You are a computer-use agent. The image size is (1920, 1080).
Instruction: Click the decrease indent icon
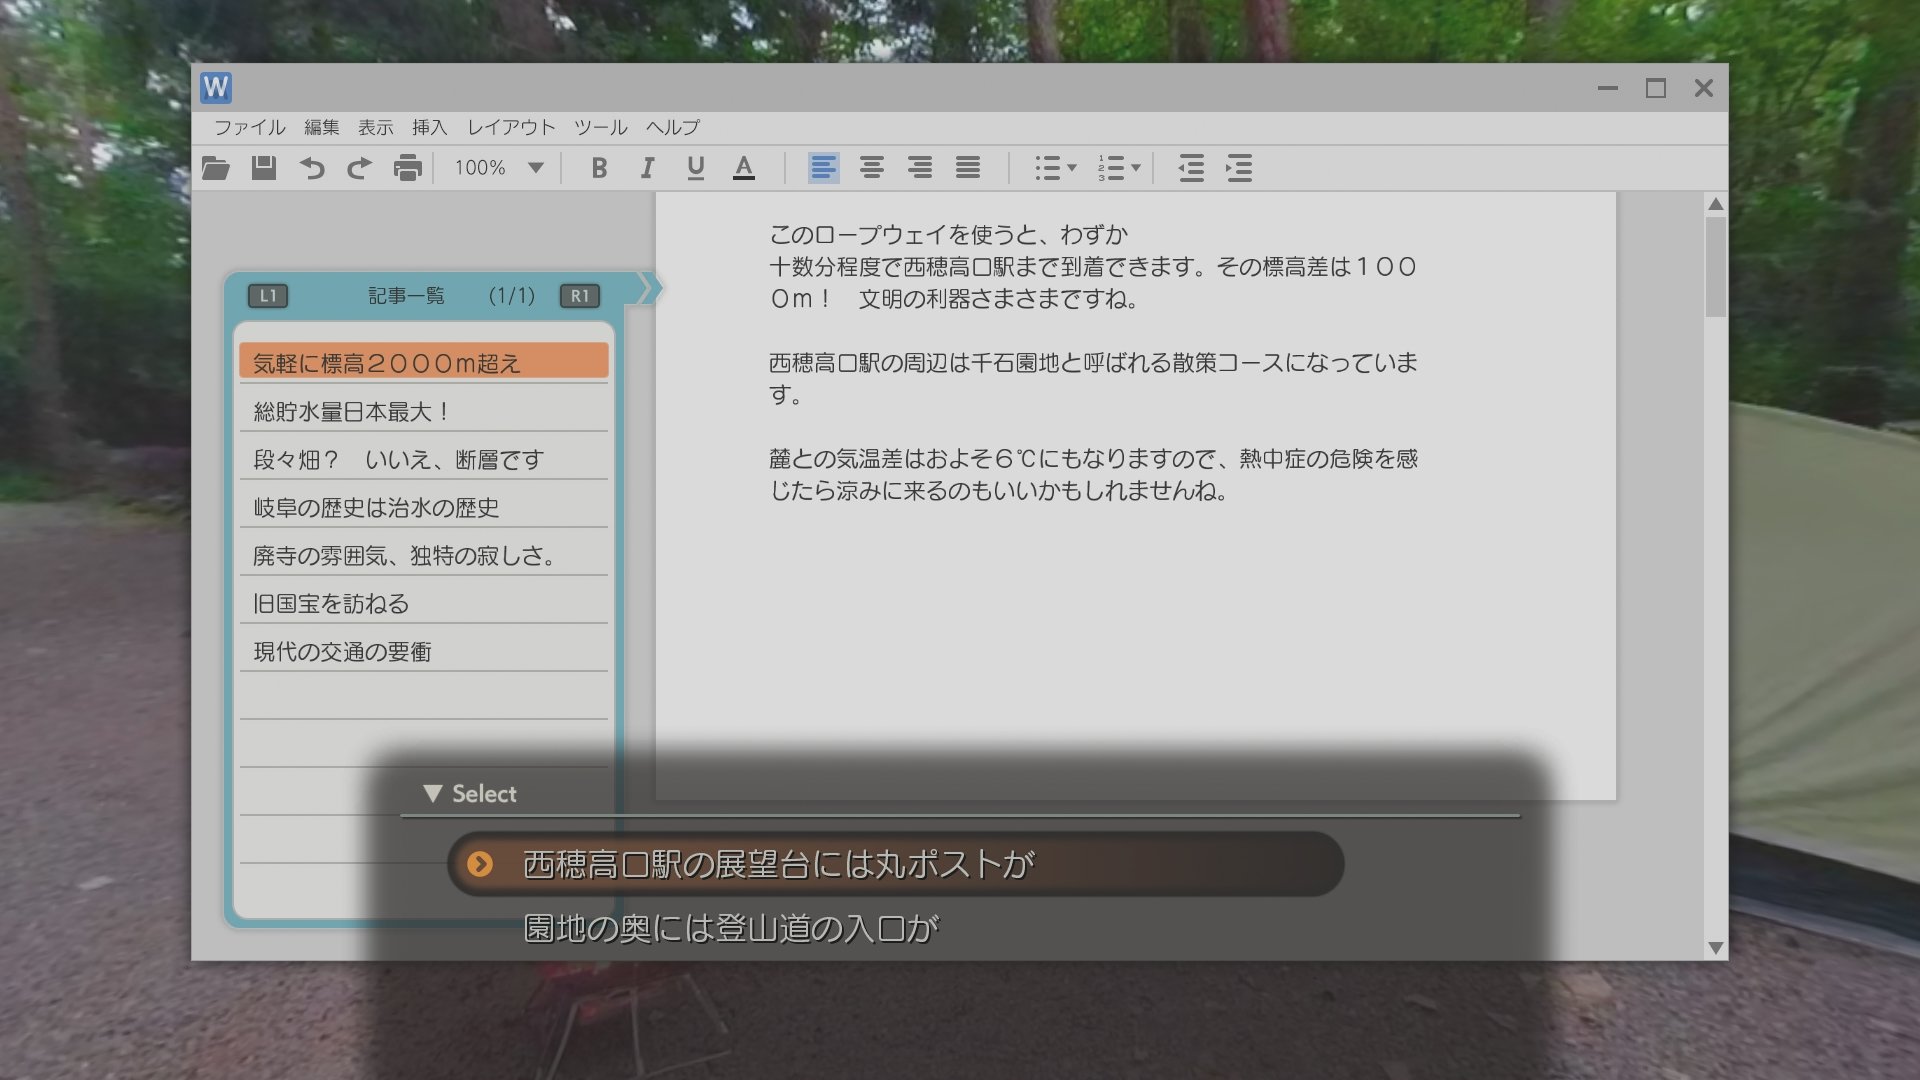tap(1190, 168)
